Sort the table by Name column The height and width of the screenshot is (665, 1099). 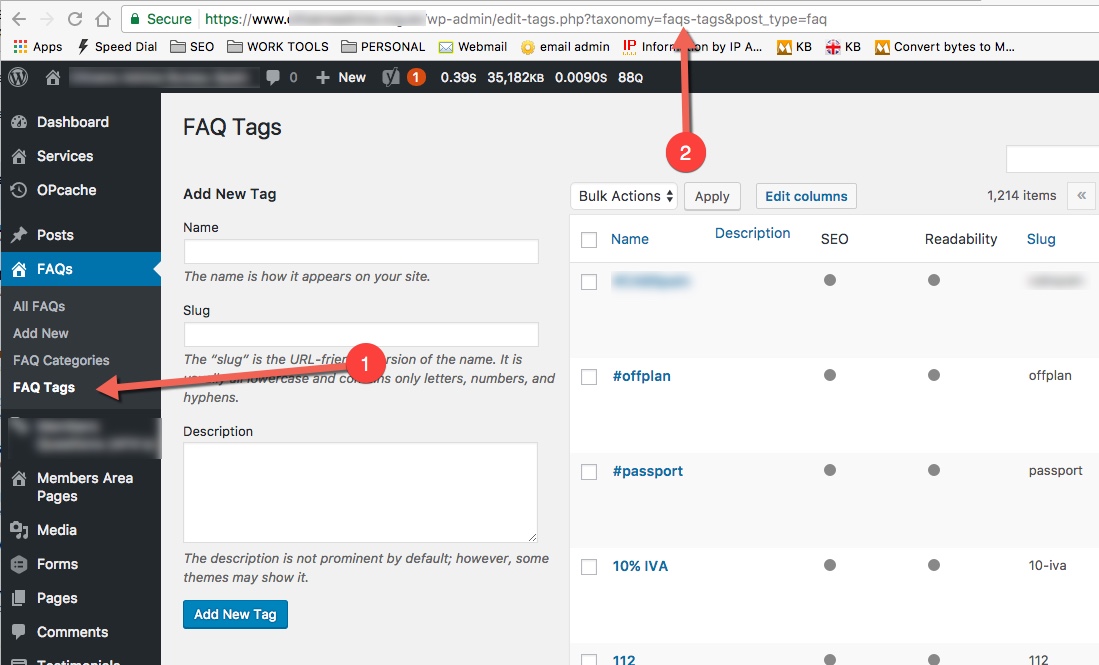pyautogui.click(x=629, y=239)
